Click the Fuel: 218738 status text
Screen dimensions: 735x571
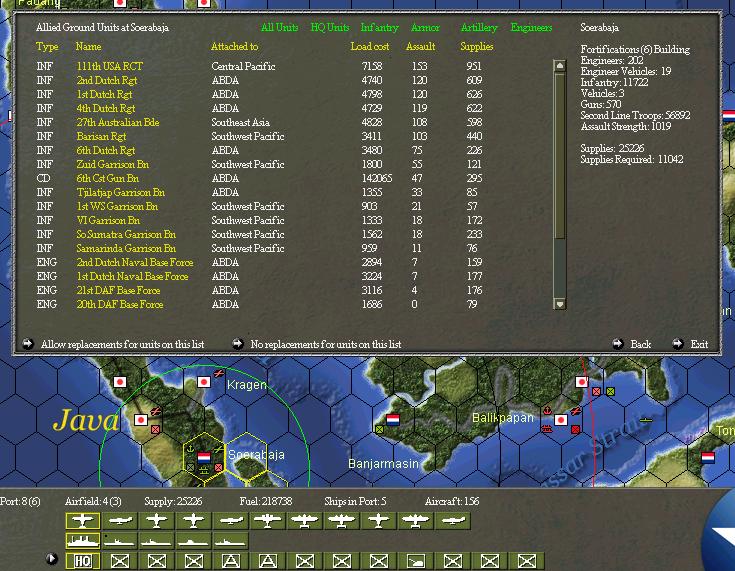pos(266,501)
